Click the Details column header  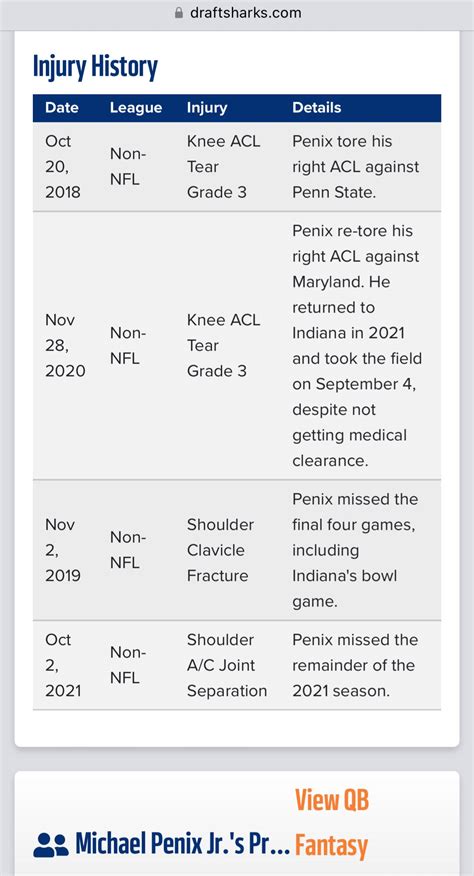pos(316,108)
